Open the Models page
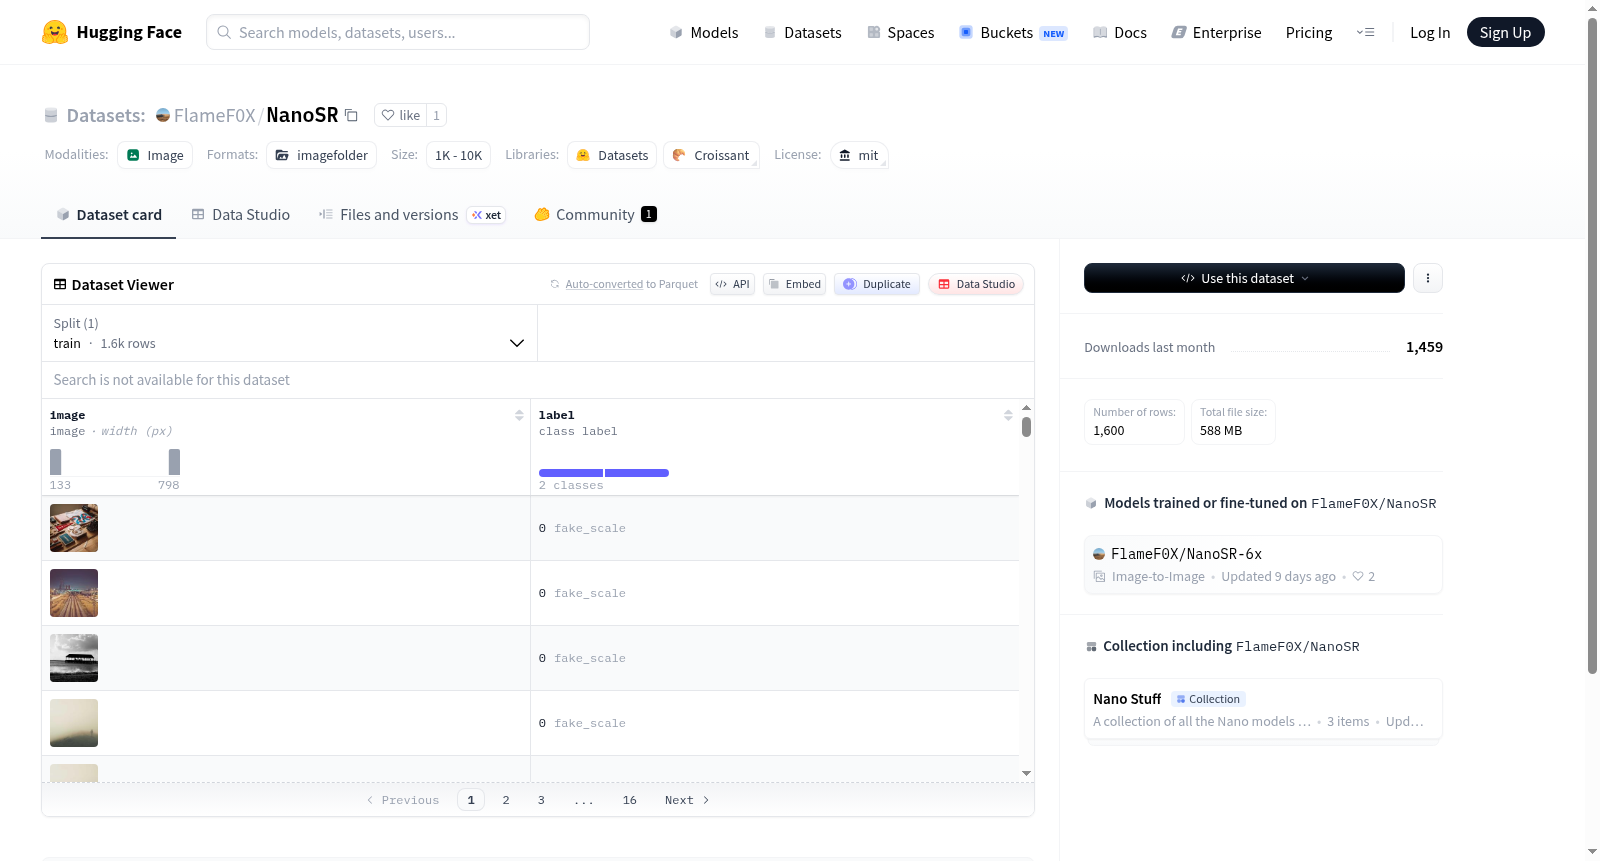The height and width of the screenshot is (861, 1600). point(704,32)
